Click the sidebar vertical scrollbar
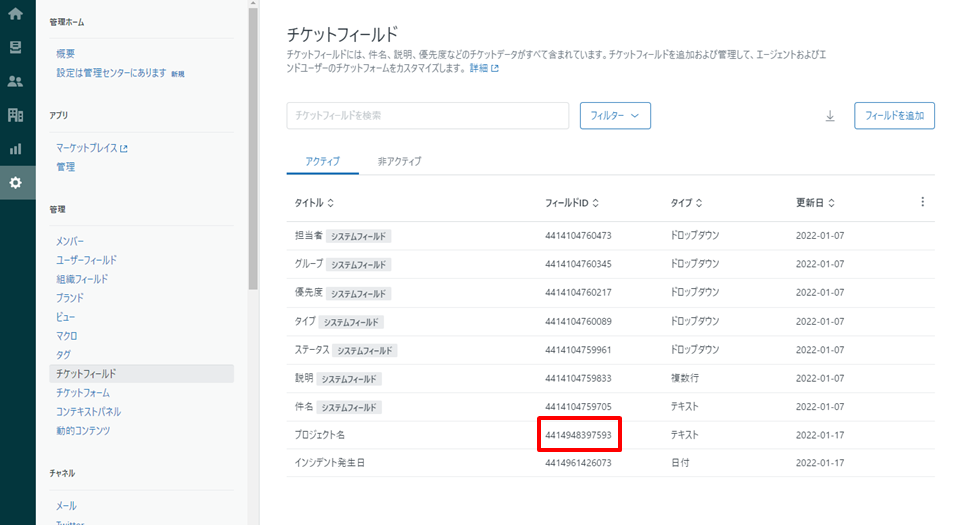Image resolution: width=962 pixels, height=525 pixels. pos(253,147)
